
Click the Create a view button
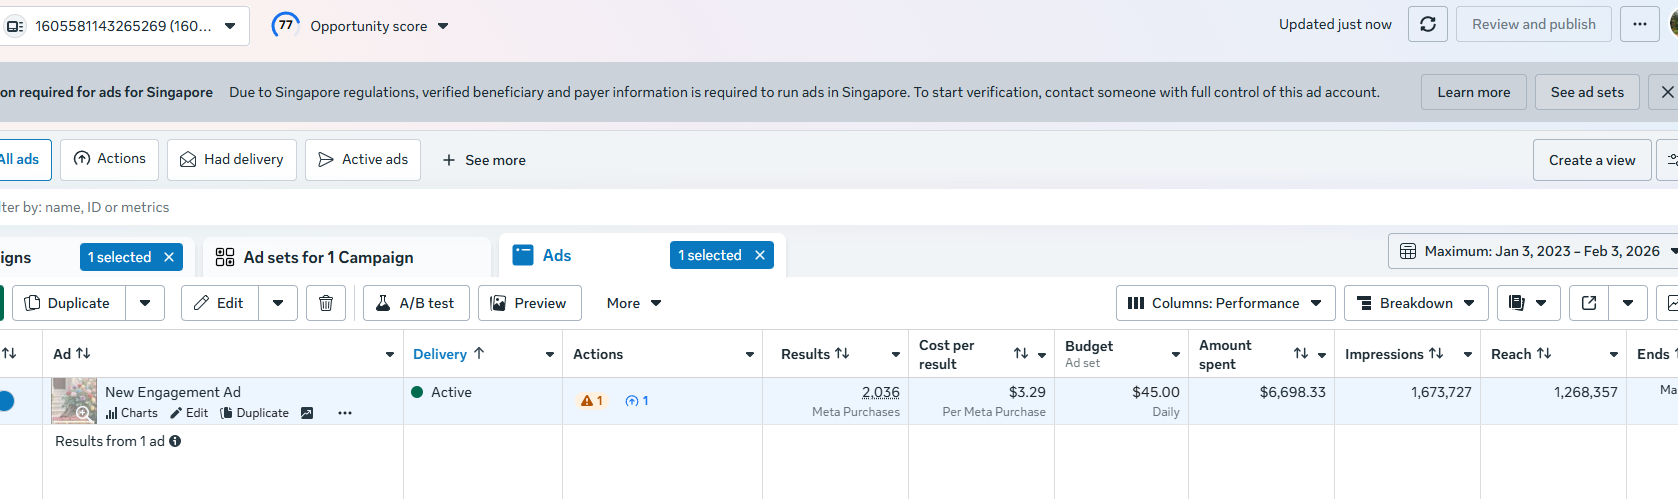[1591, 160]
